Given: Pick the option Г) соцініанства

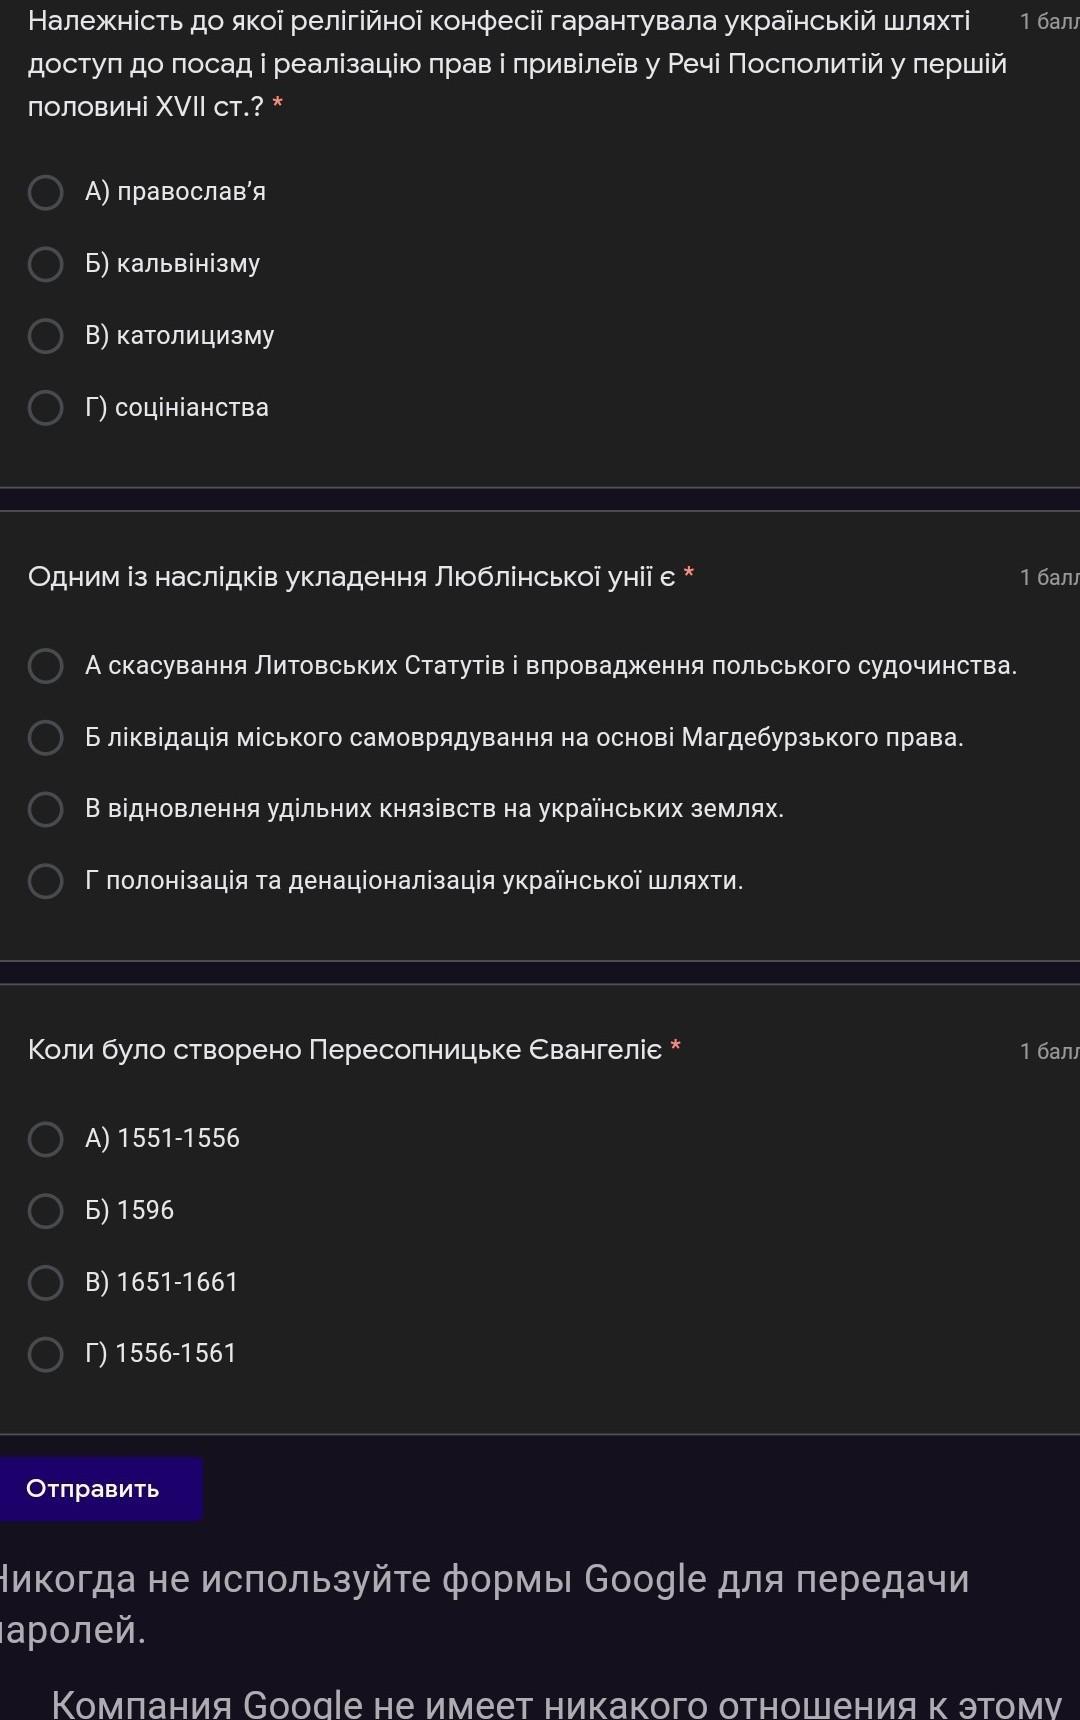Looking at the screenshot, I should click(x=45, y=408).
